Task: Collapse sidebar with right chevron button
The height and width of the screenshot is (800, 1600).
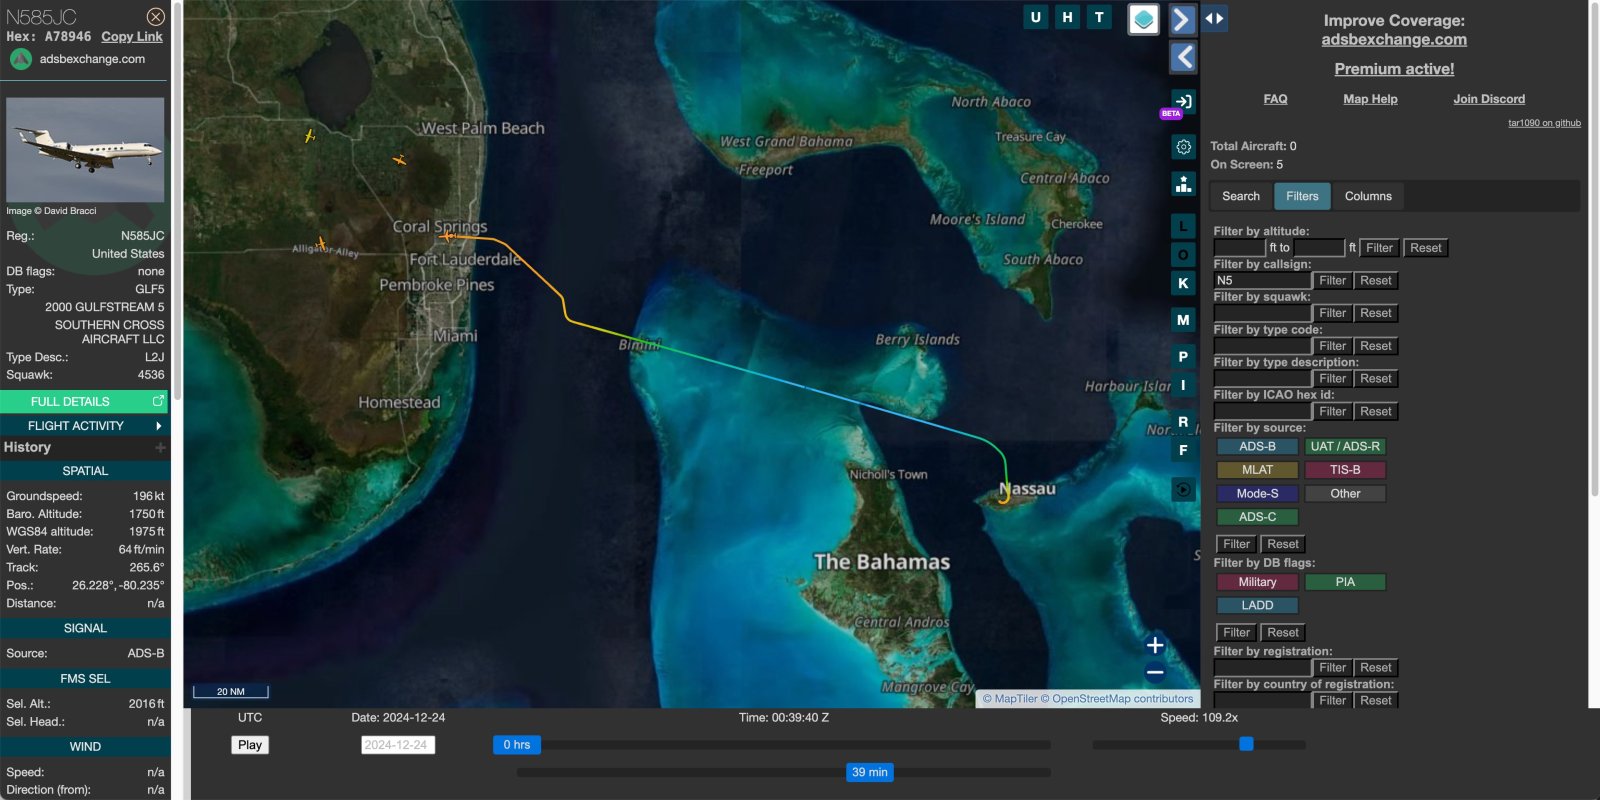Action: 1182,19
